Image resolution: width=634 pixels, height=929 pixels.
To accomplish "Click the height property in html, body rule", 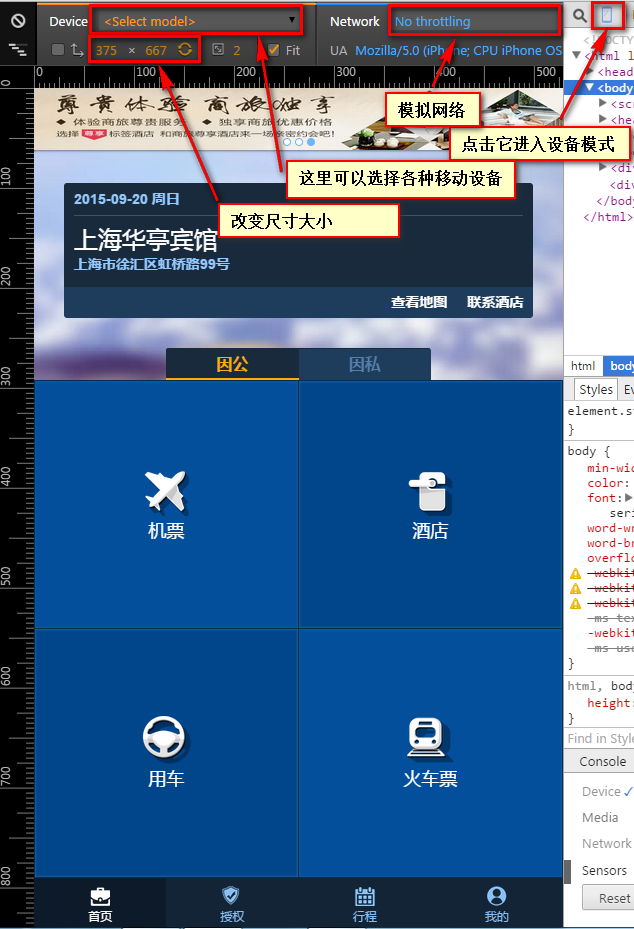I will click(x=610, y=703).
